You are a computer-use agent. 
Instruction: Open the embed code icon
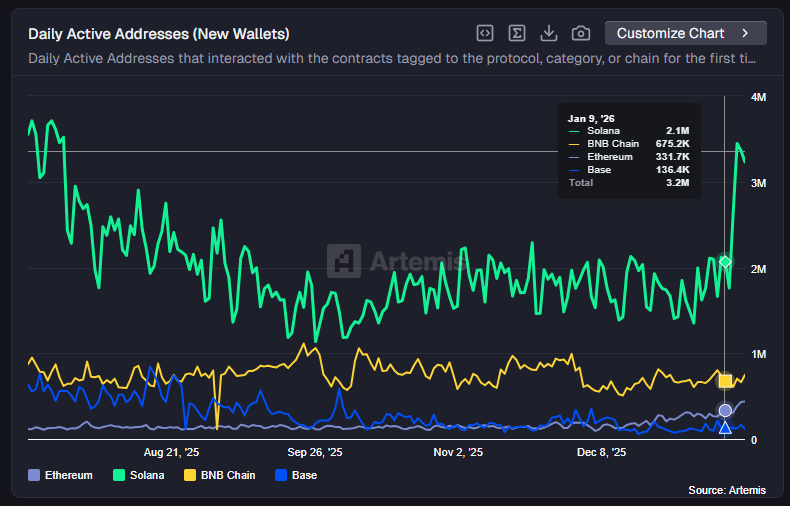(x=485, y=33)
